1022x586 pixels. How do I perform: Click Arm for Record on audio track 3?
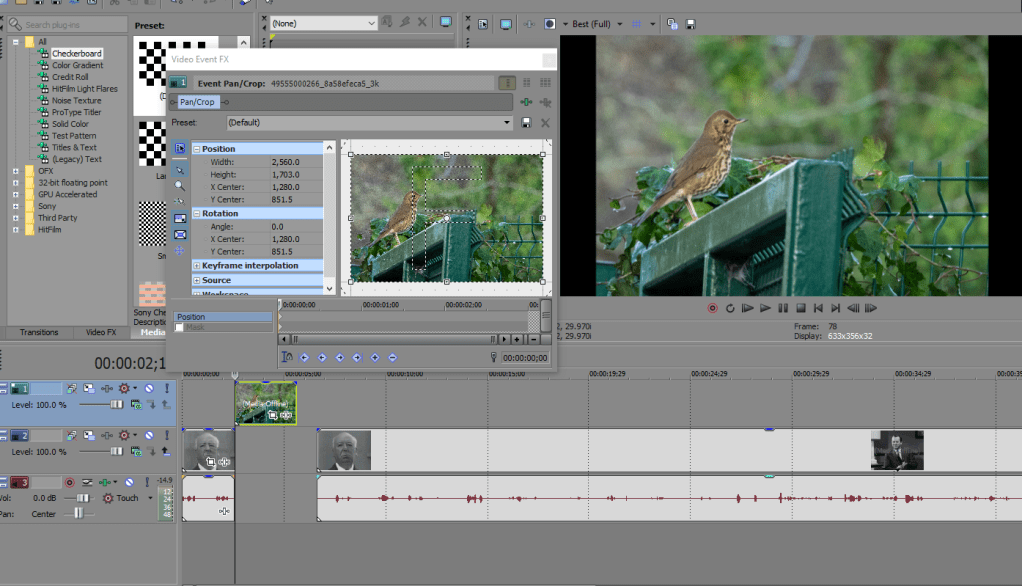point(70,483)
